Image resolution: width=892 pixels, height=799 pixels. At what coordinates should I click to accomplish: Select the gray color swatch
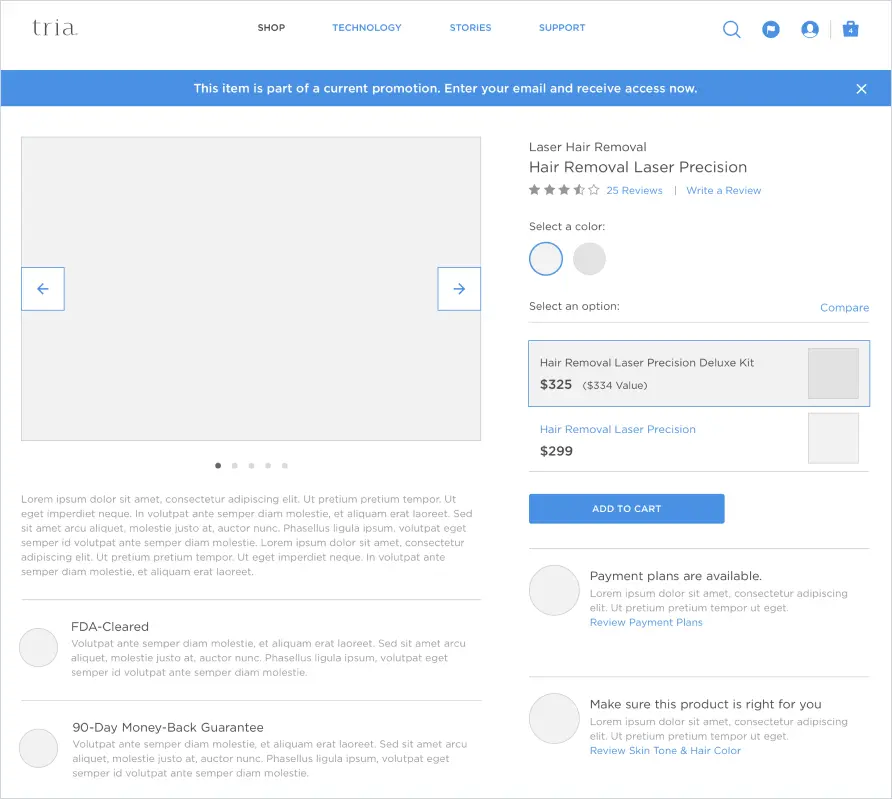tap(589, 259)
